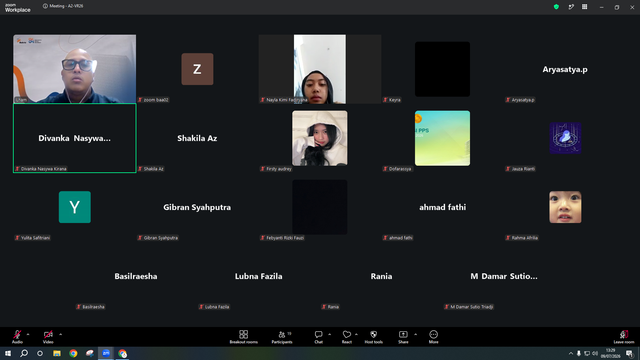Open the Participants panel
The width and height of the screenshot is (640, 360).
pos(282,337)
